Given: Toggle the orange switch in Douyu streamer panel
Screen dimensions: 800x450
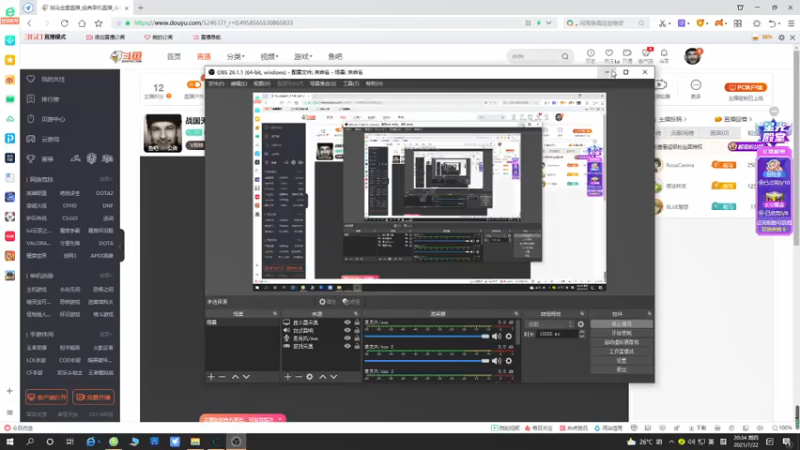Looking at the screenshot, I should tap(194, 85).
